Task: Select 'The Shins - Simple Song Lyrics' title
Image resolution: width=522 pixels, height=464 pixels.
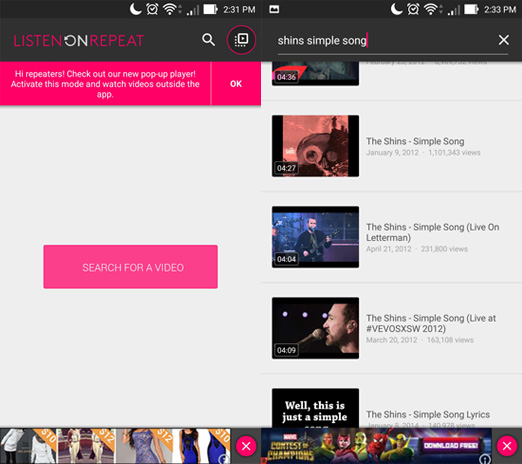Action: point(428,414)
